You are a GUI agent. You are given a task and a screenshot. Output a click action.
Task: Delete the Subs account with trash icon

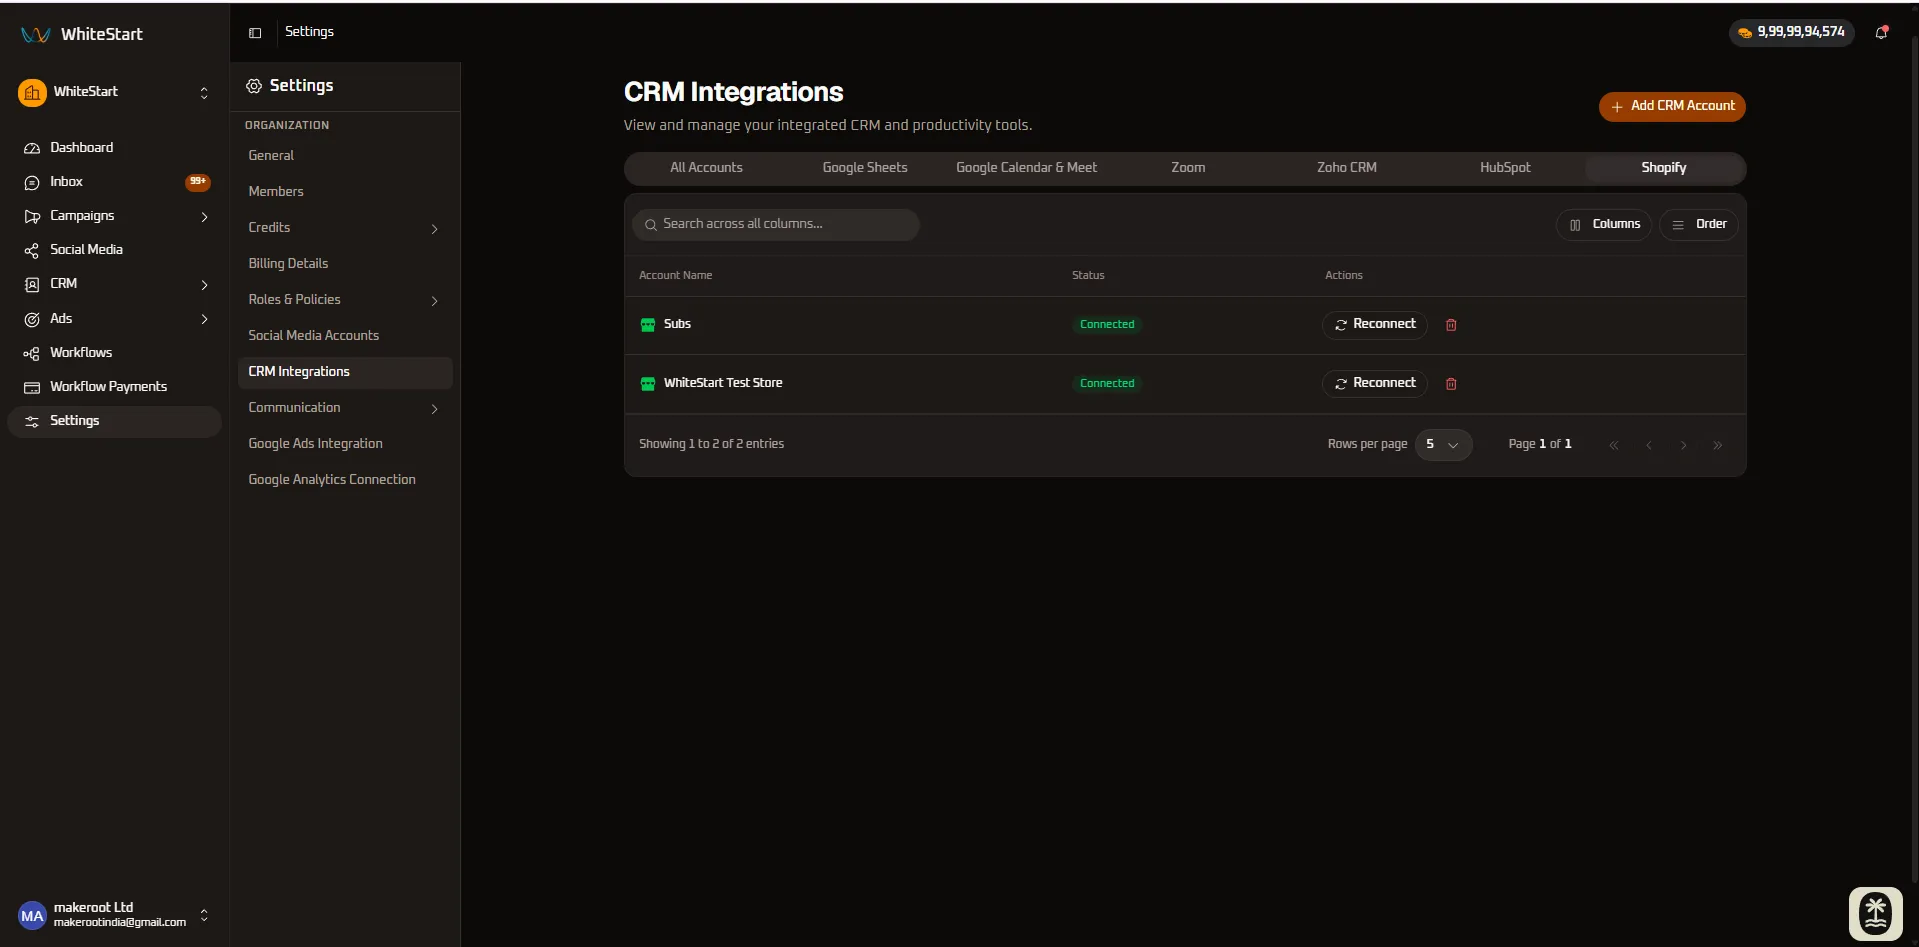click(x=1451, y=325)
